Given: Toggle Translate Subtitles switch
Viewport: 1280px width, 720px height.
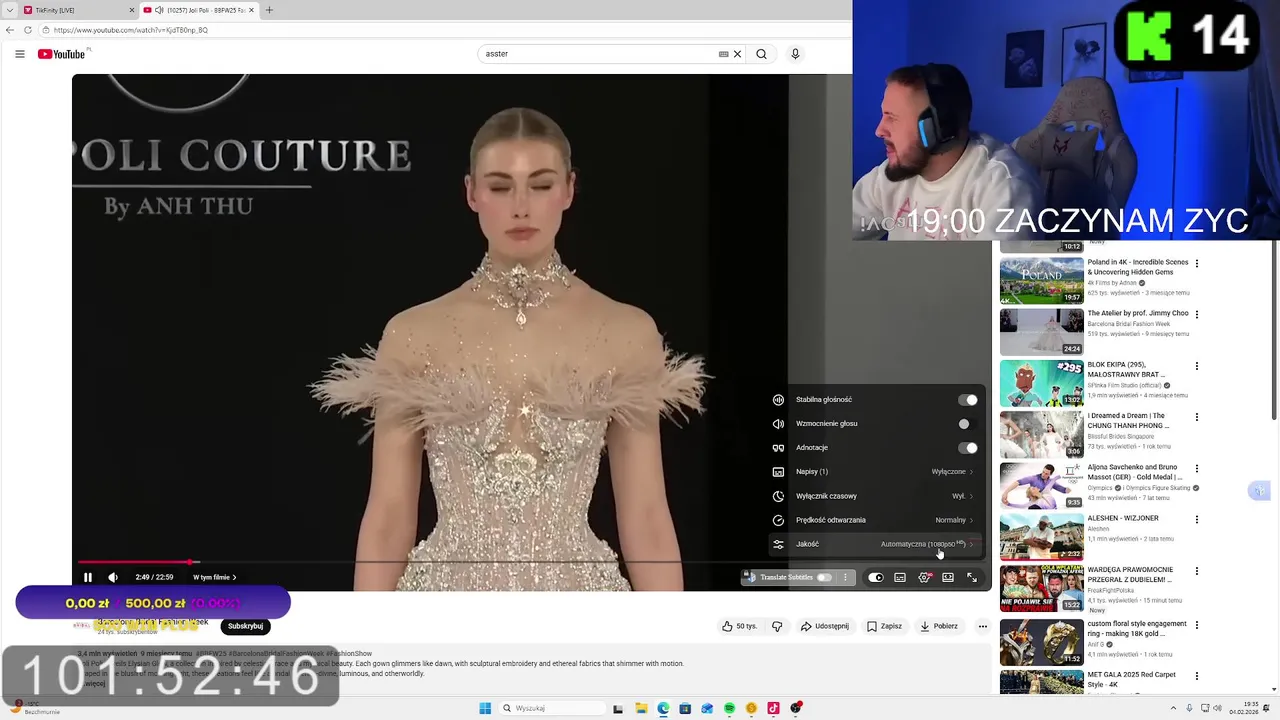Looking at the screenshot, I should click(824, 577).
